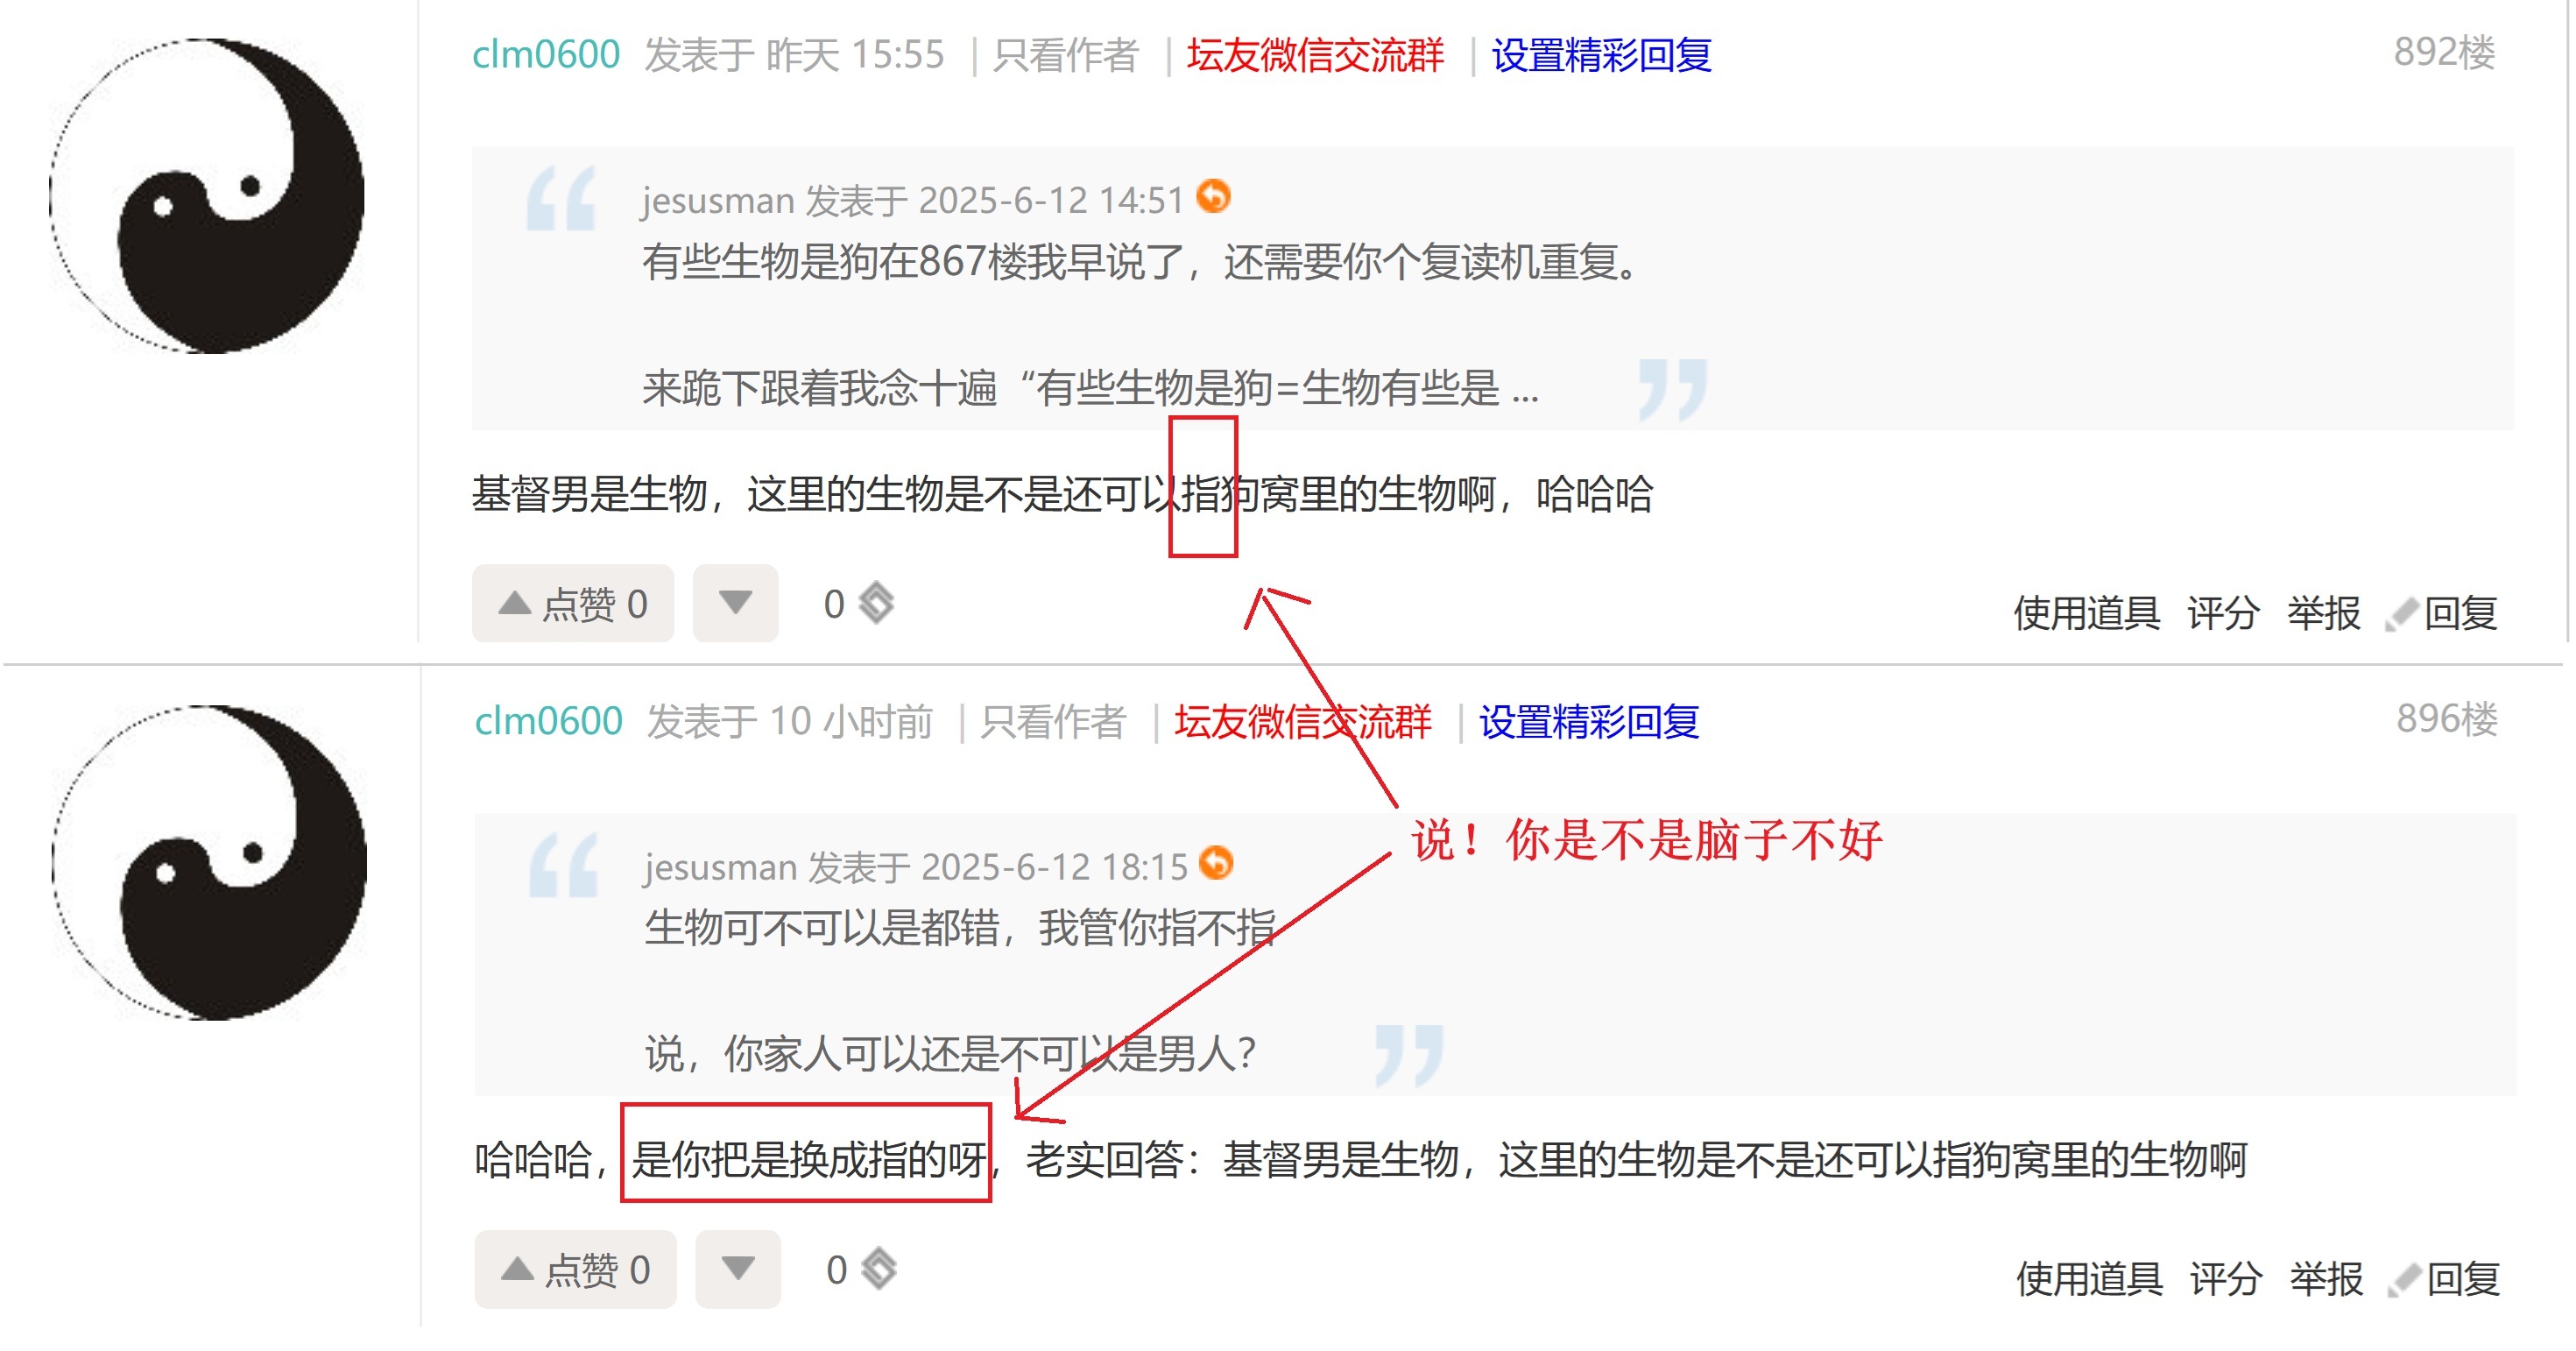This screenshot has height=1351, width=2576.
Task: Open the red 坛友微信交流群 link in the 892楼 post
Action: 1315,55
